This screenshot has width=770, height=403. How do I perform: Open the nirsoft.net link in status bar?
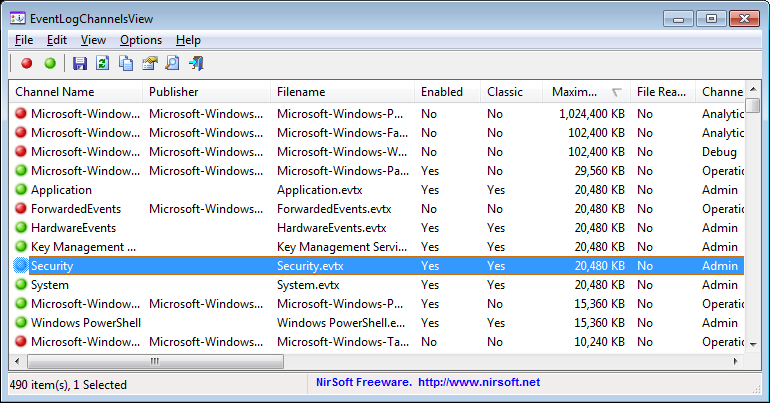[x=478, y=382]
